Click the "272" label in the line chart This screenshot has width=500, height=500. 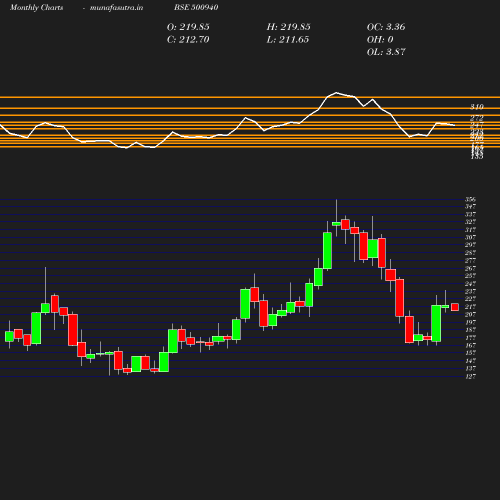tap(477, 118)
